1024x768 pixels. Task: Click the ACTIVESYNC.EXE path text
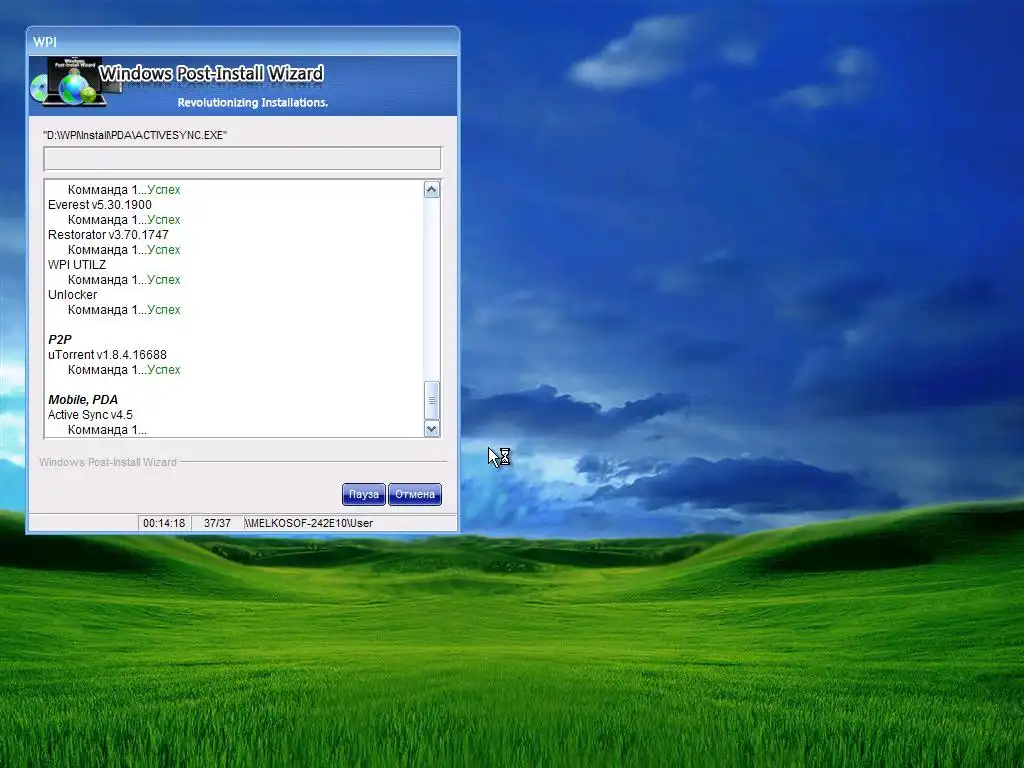(x=135, y=135)
